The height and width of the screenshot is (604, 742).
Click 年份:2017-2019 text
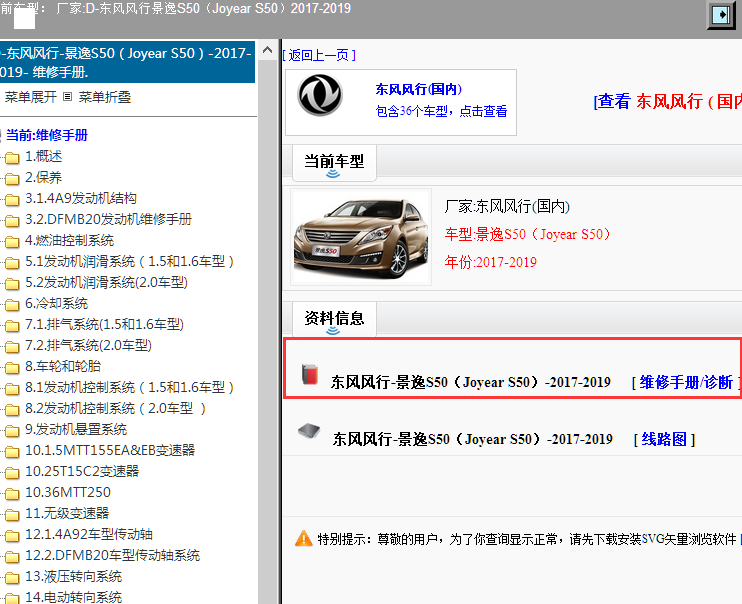490,262
